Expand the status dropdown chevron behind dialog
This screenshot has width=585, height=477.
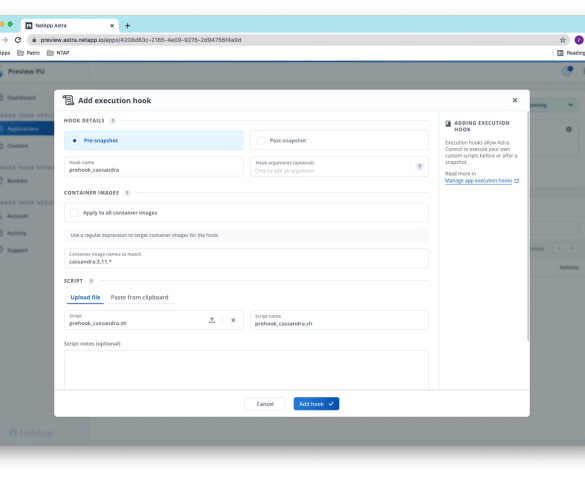coord(571,105)
